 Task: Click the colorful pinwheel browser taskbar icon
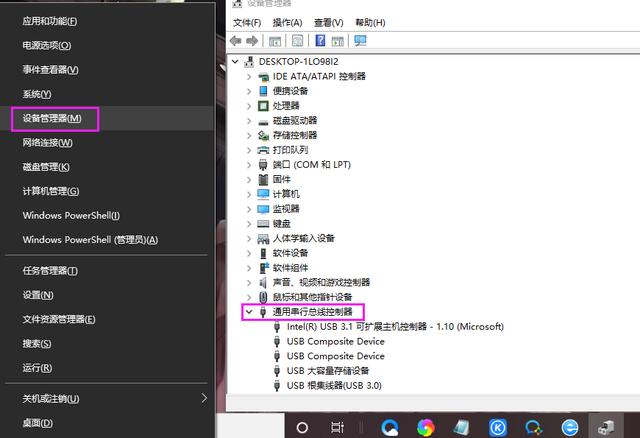426,427
